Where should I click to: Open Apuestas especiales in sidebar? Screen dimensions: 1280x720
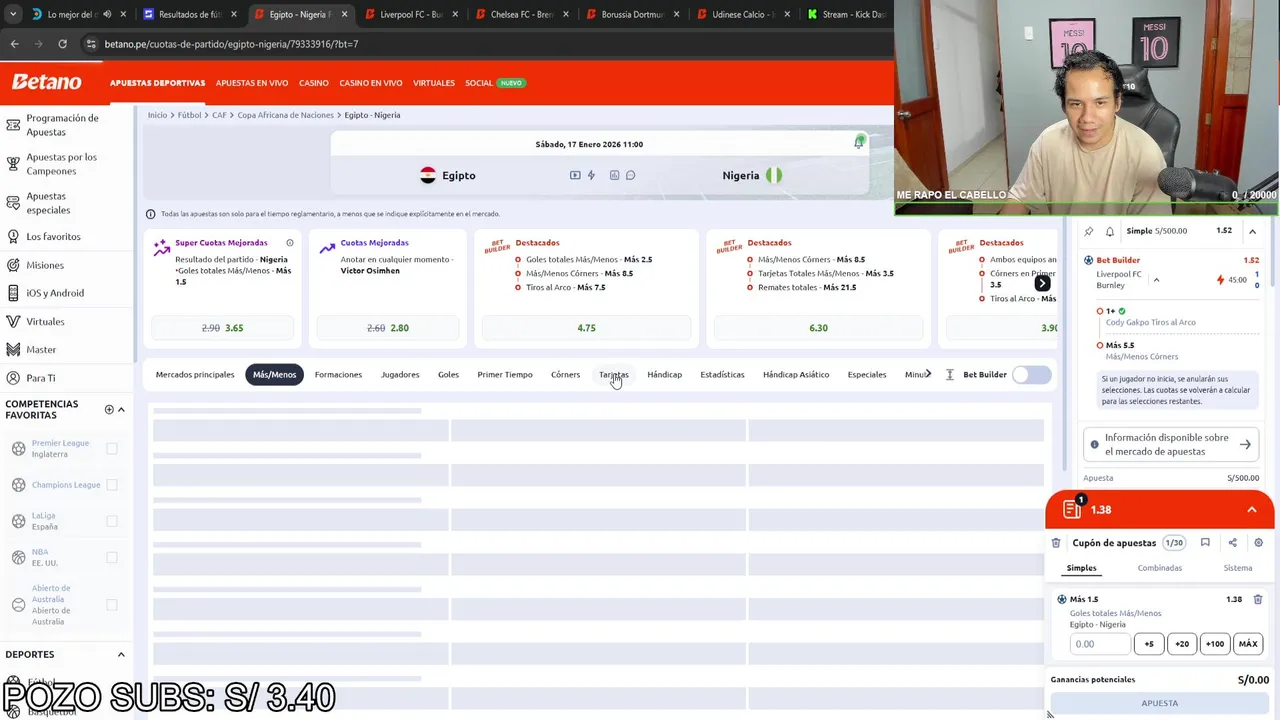click(48, 203)
